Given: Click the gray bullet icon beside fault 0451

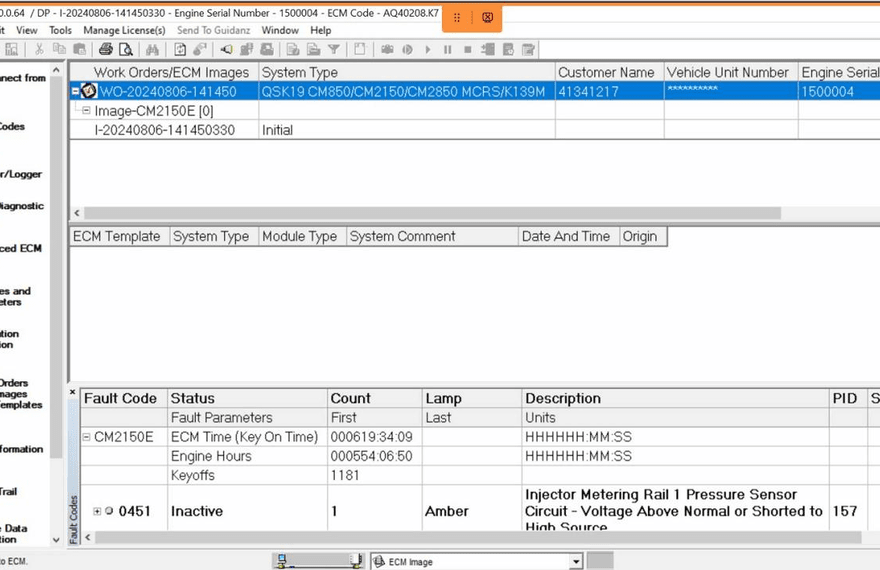Looking at the screenshot, I should 109,511.
